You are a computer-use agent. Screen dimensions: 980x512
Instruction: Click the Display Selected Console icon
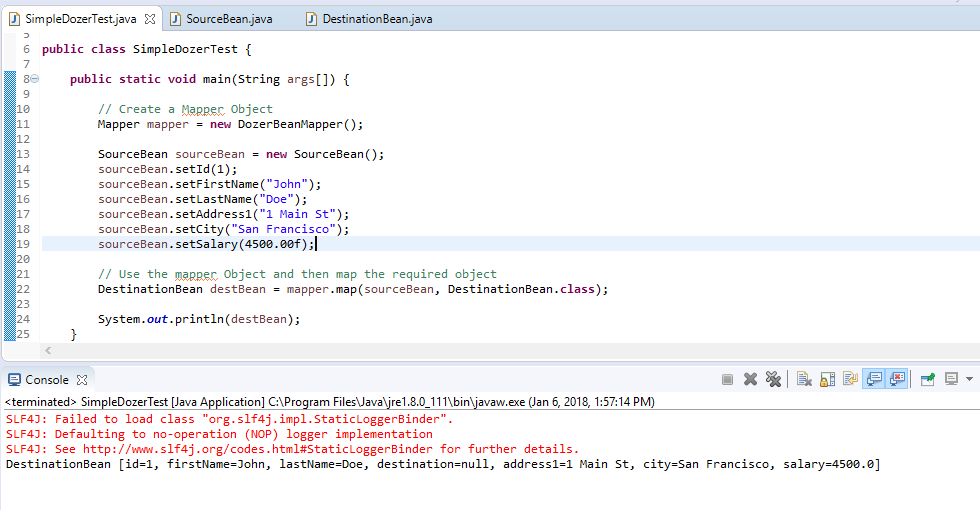951,379
